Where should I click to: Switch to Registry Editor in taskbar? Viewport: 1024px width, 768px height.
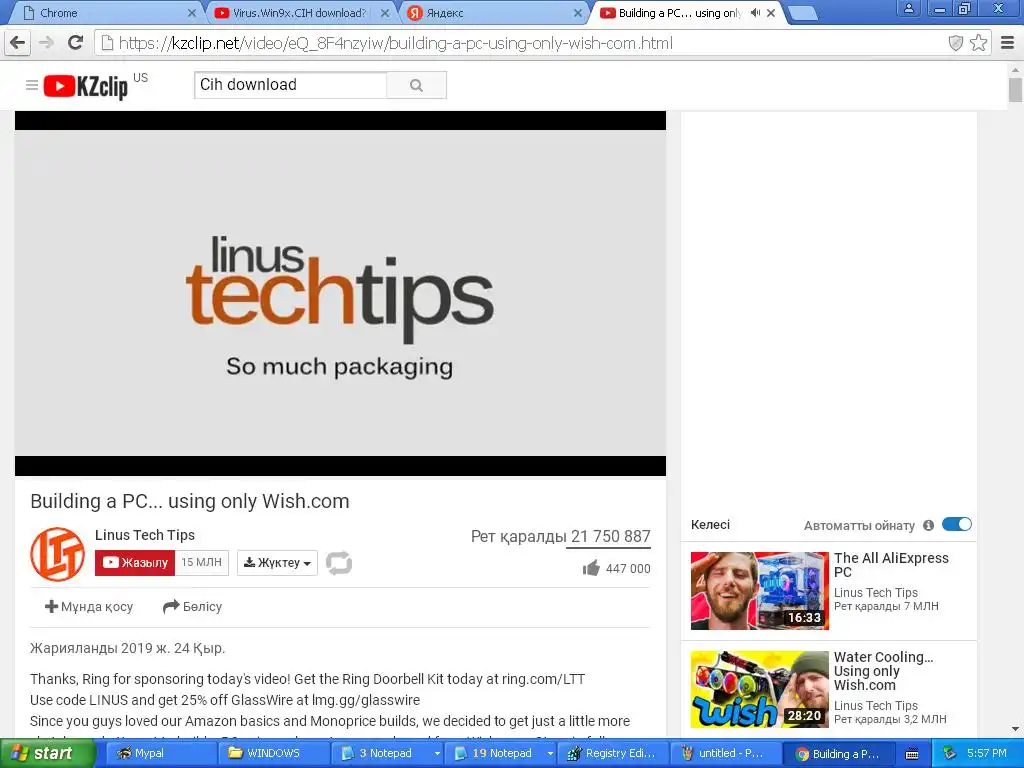click(614, 753)
